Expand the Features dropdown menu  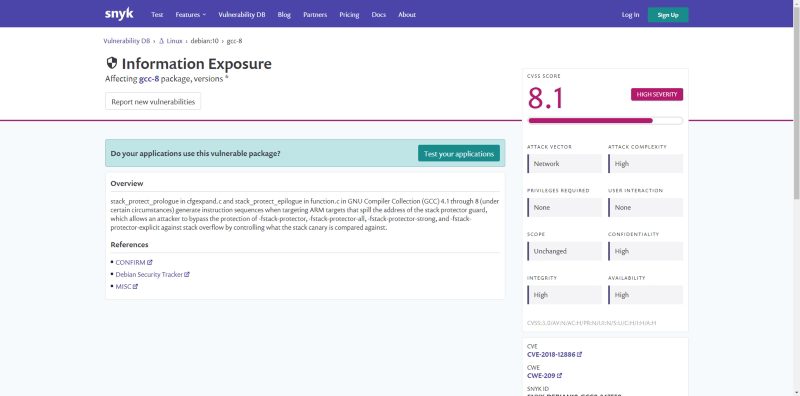[x=190, y=15]
